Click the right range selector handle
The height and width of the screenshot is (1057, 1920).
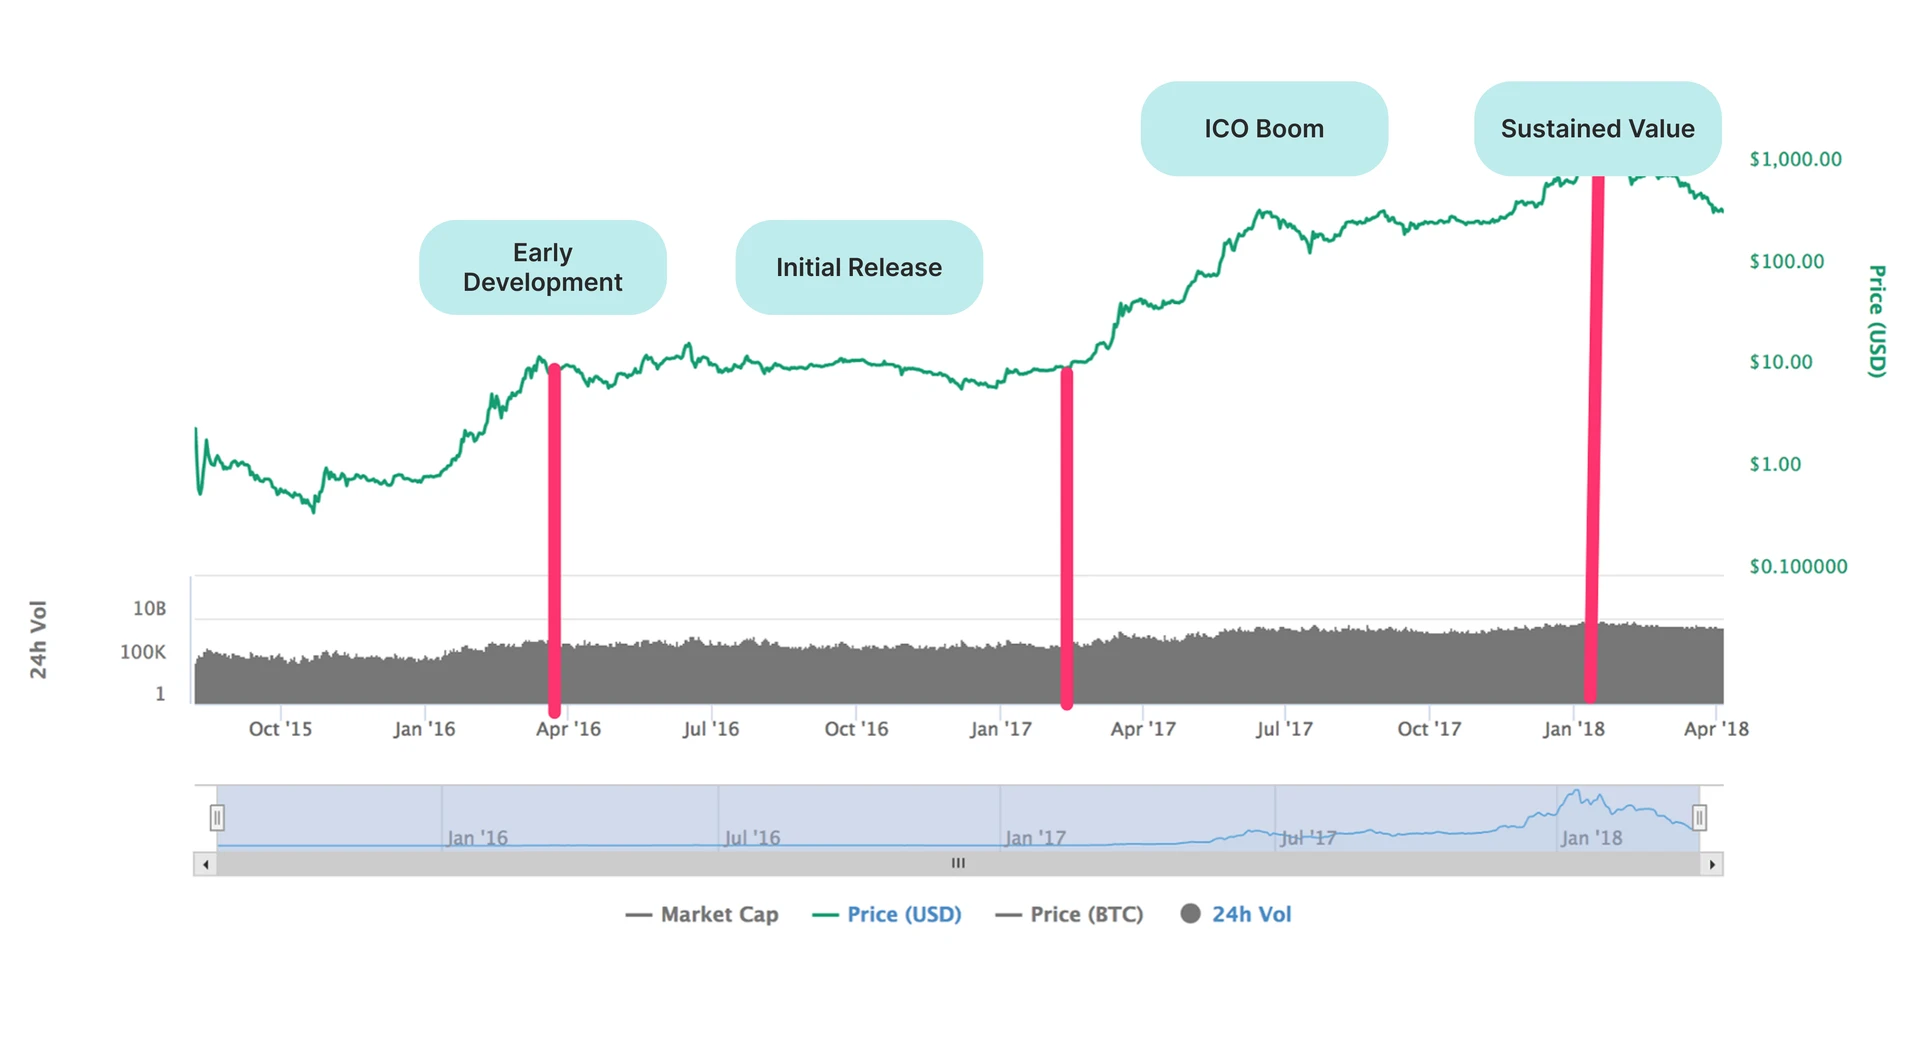pyautogui.click(x=1700, y=818)
